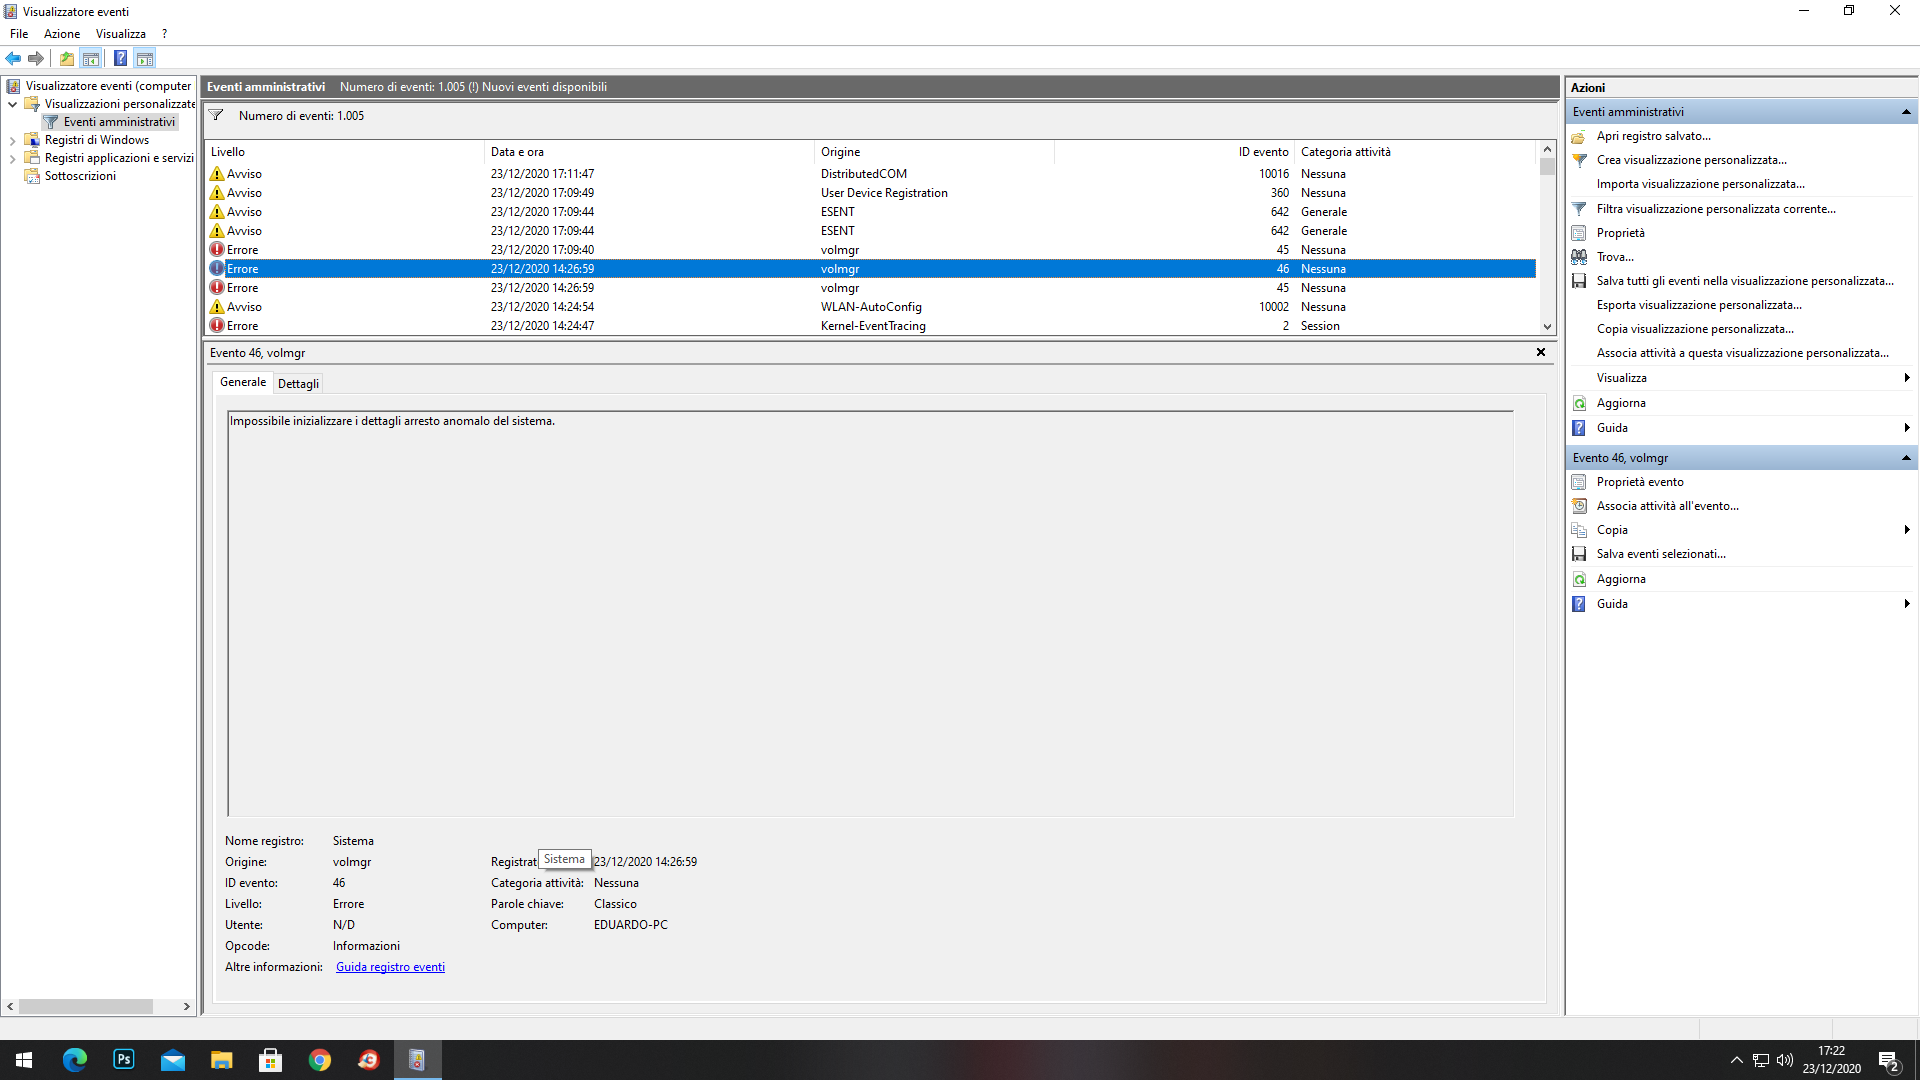Image resolution: width=1920 pixels, height=1080 pixels.
Task: Open the Guida registro eventi link
Action: point(390,967)
